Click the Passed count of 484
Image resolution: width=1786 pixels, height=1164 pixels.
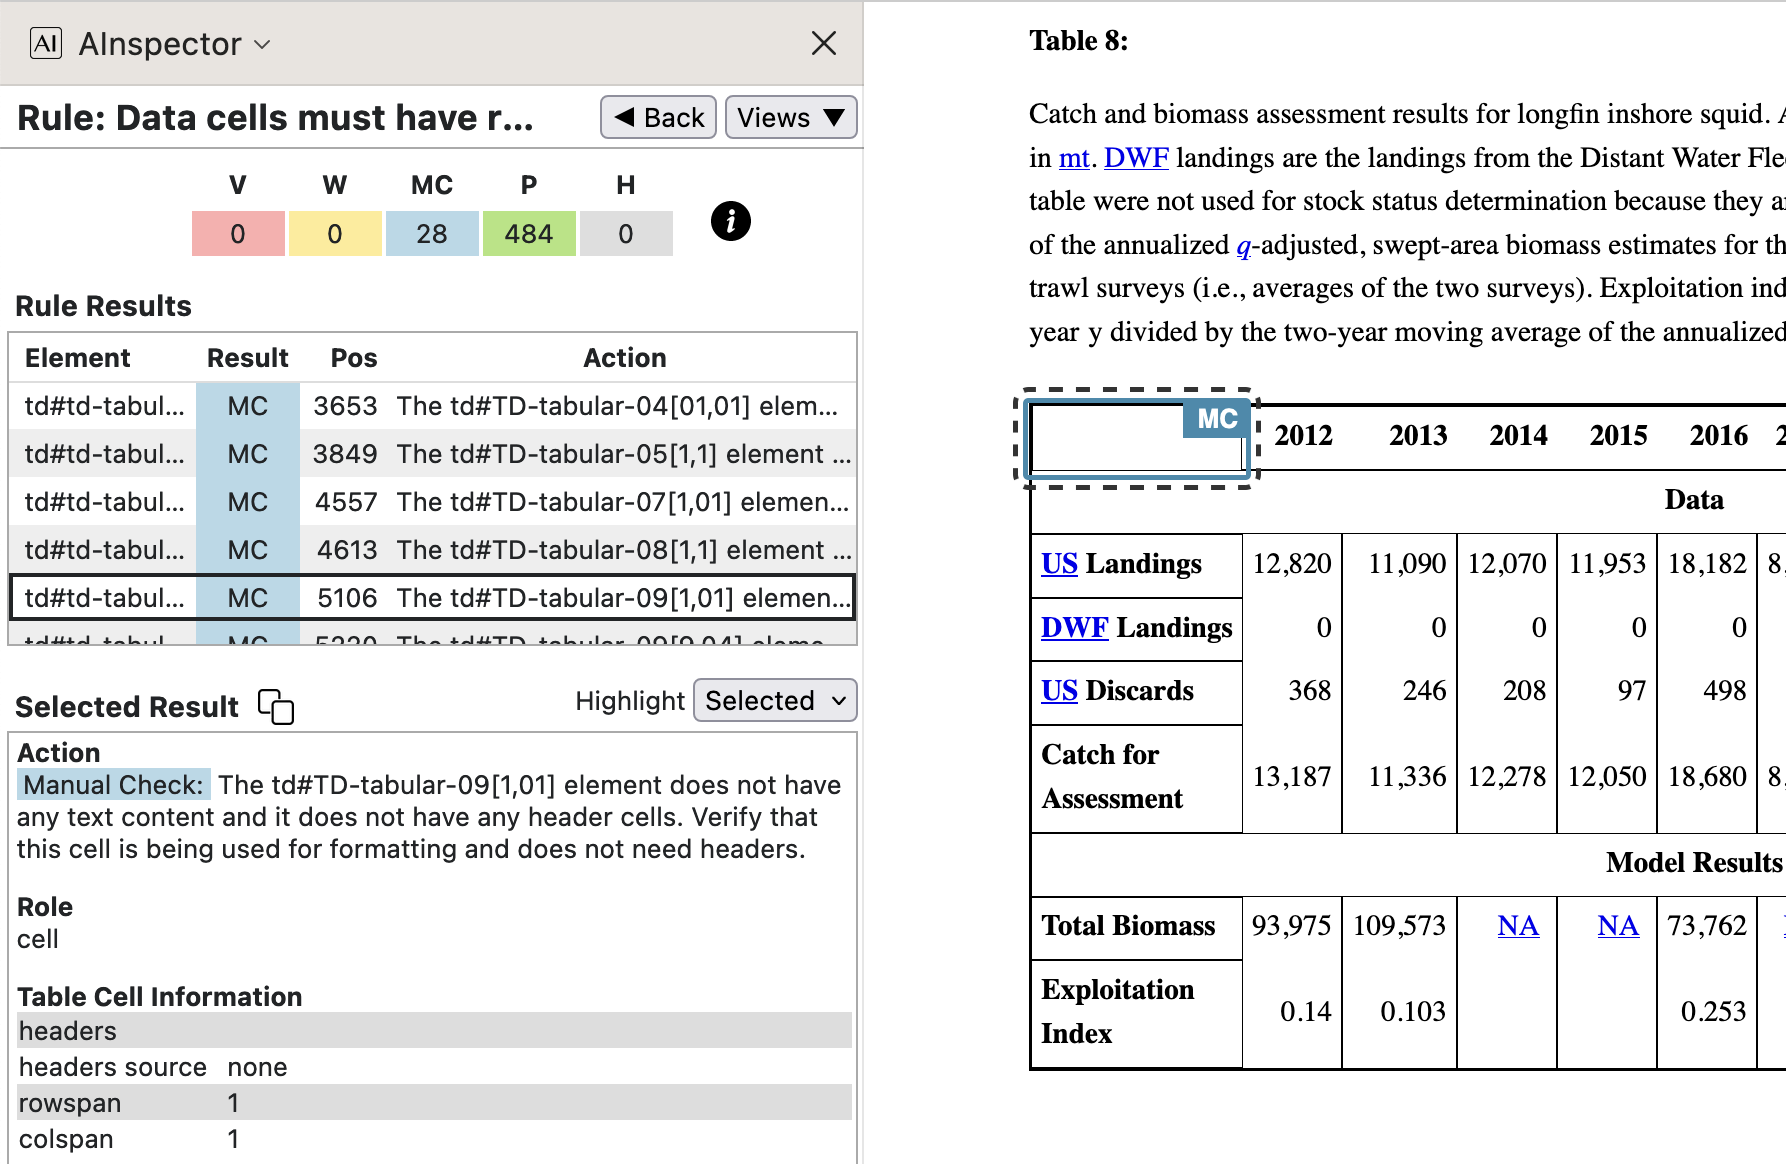pyautogui.click(x=528, y=234)
